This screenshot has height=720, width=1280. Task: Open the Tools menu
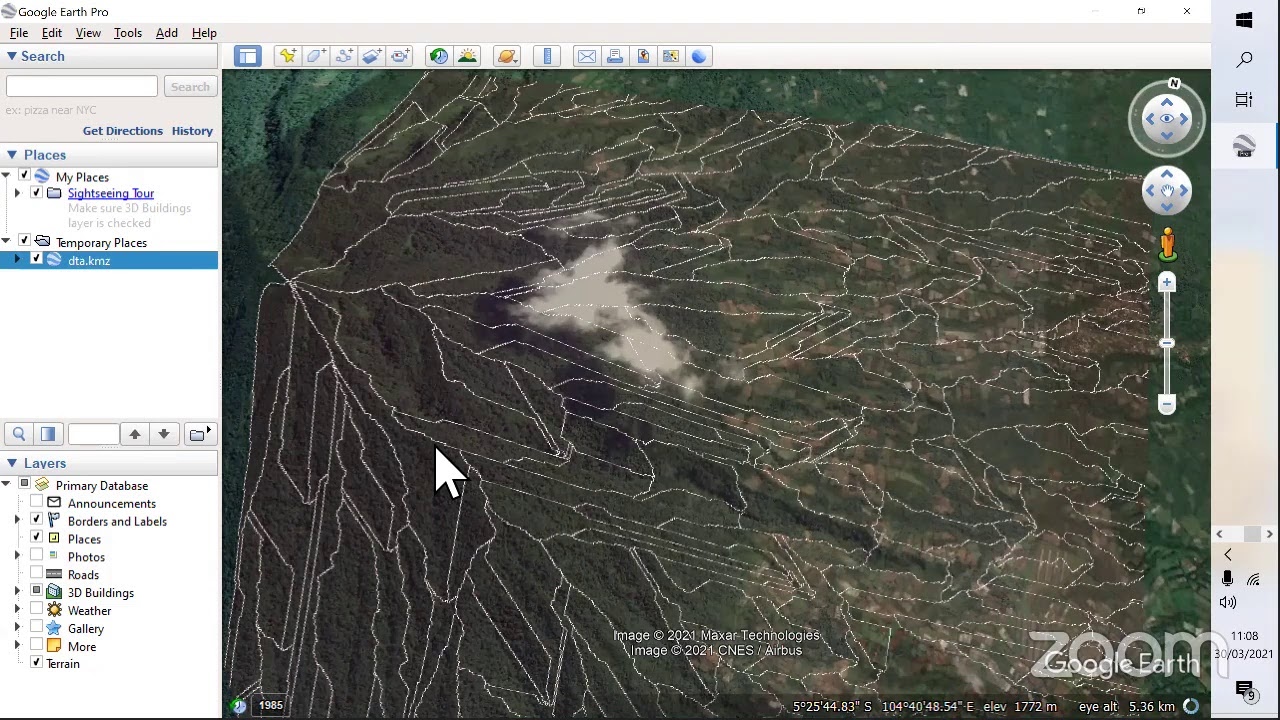[128, 33]
